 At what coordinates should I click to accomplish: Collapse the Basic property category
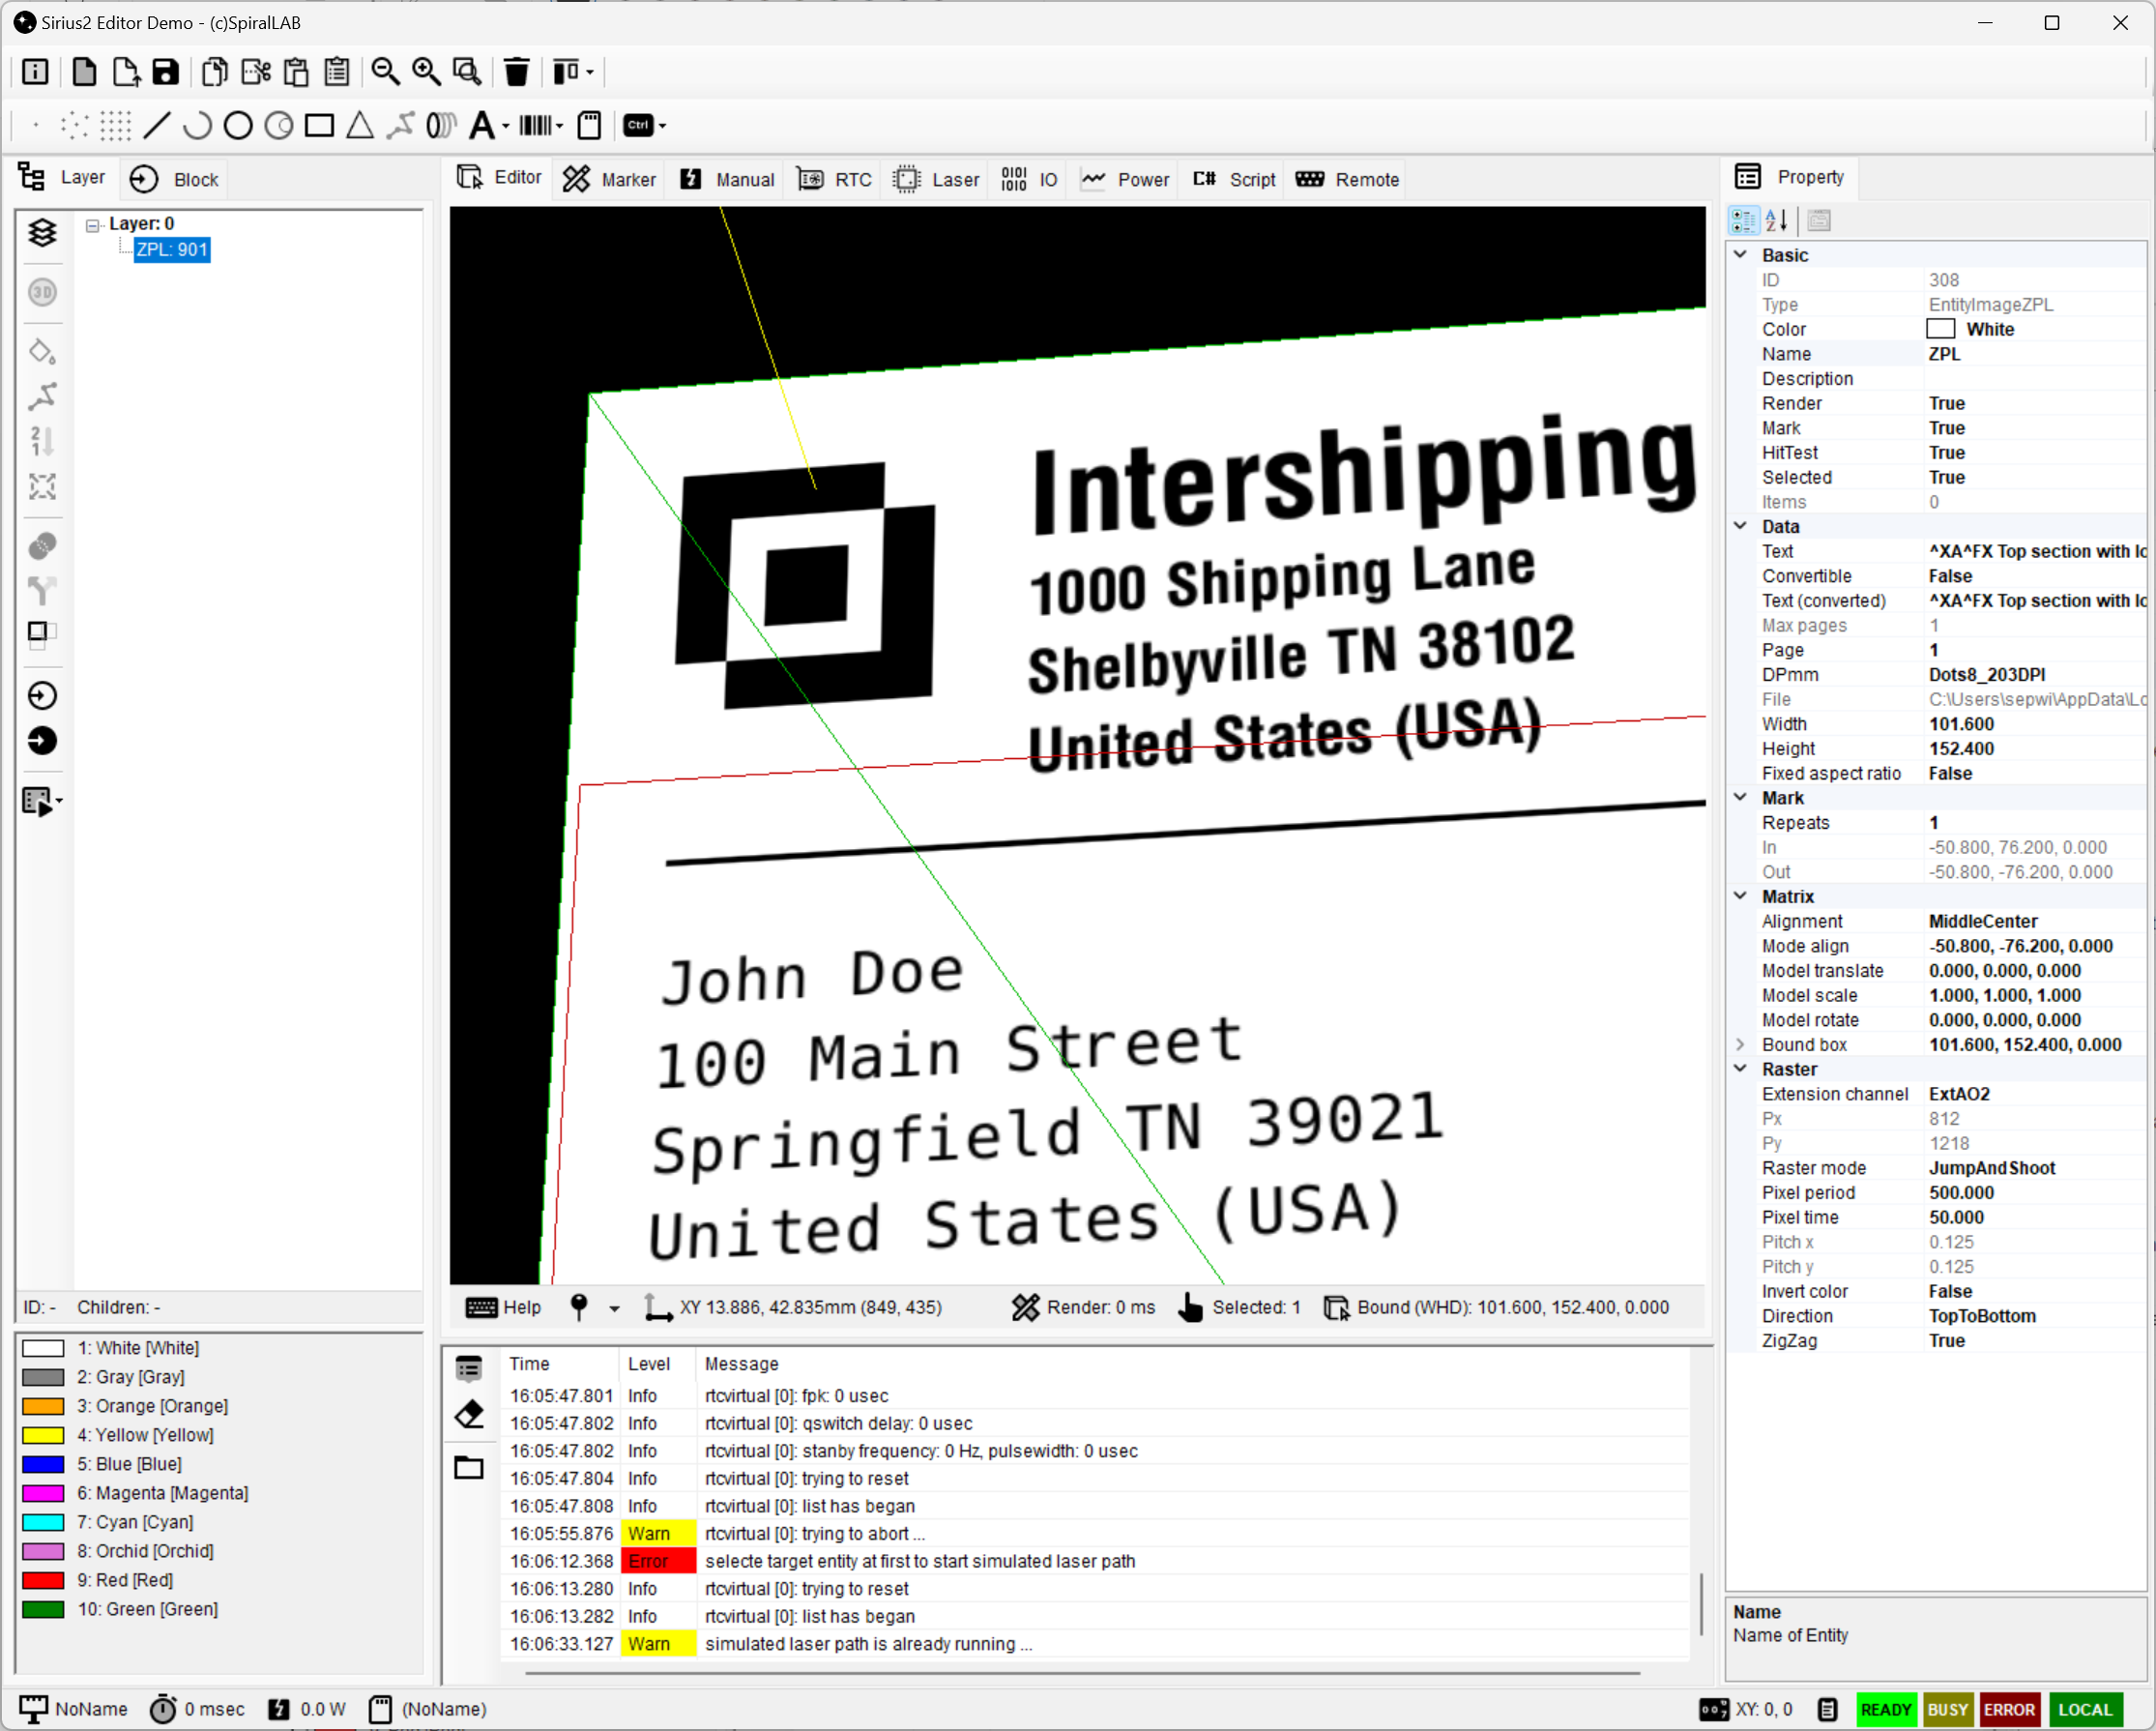1741,255
